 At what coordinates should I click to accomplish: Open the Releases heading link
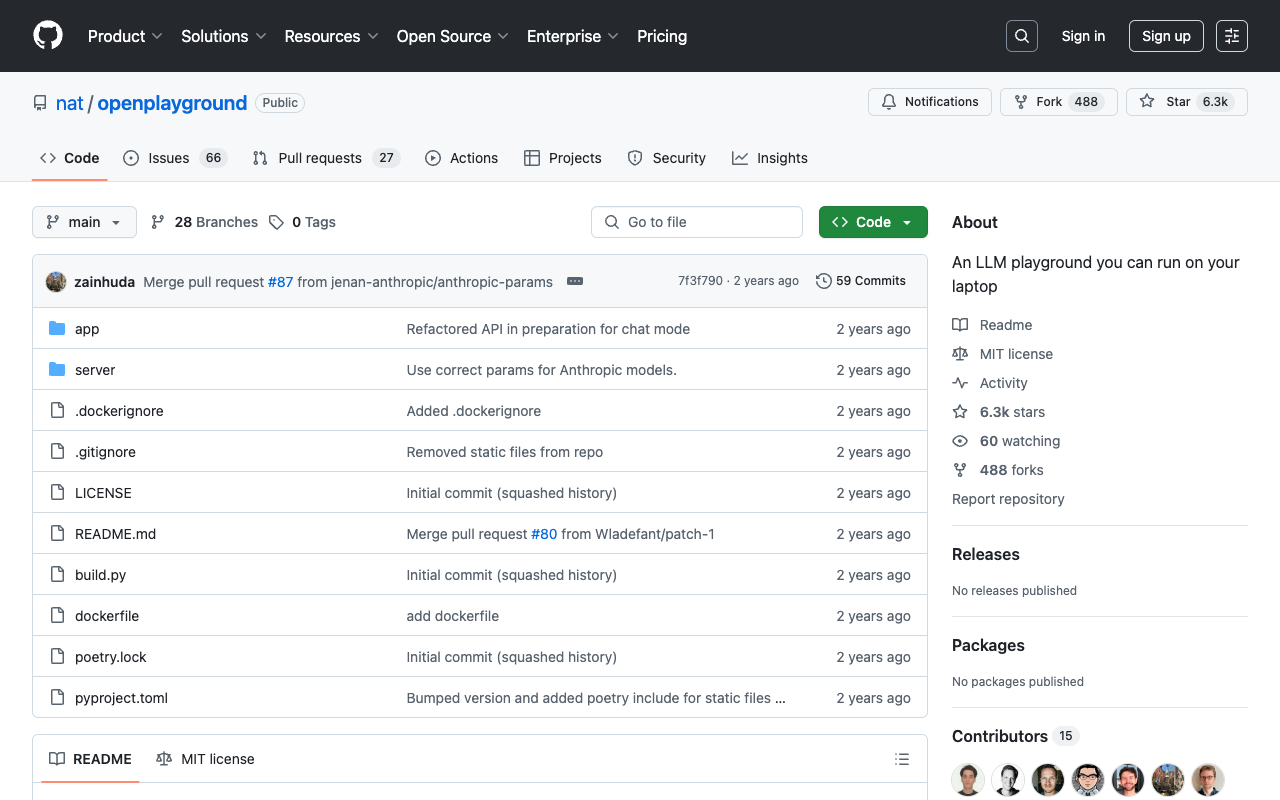(x=986, y=554)
